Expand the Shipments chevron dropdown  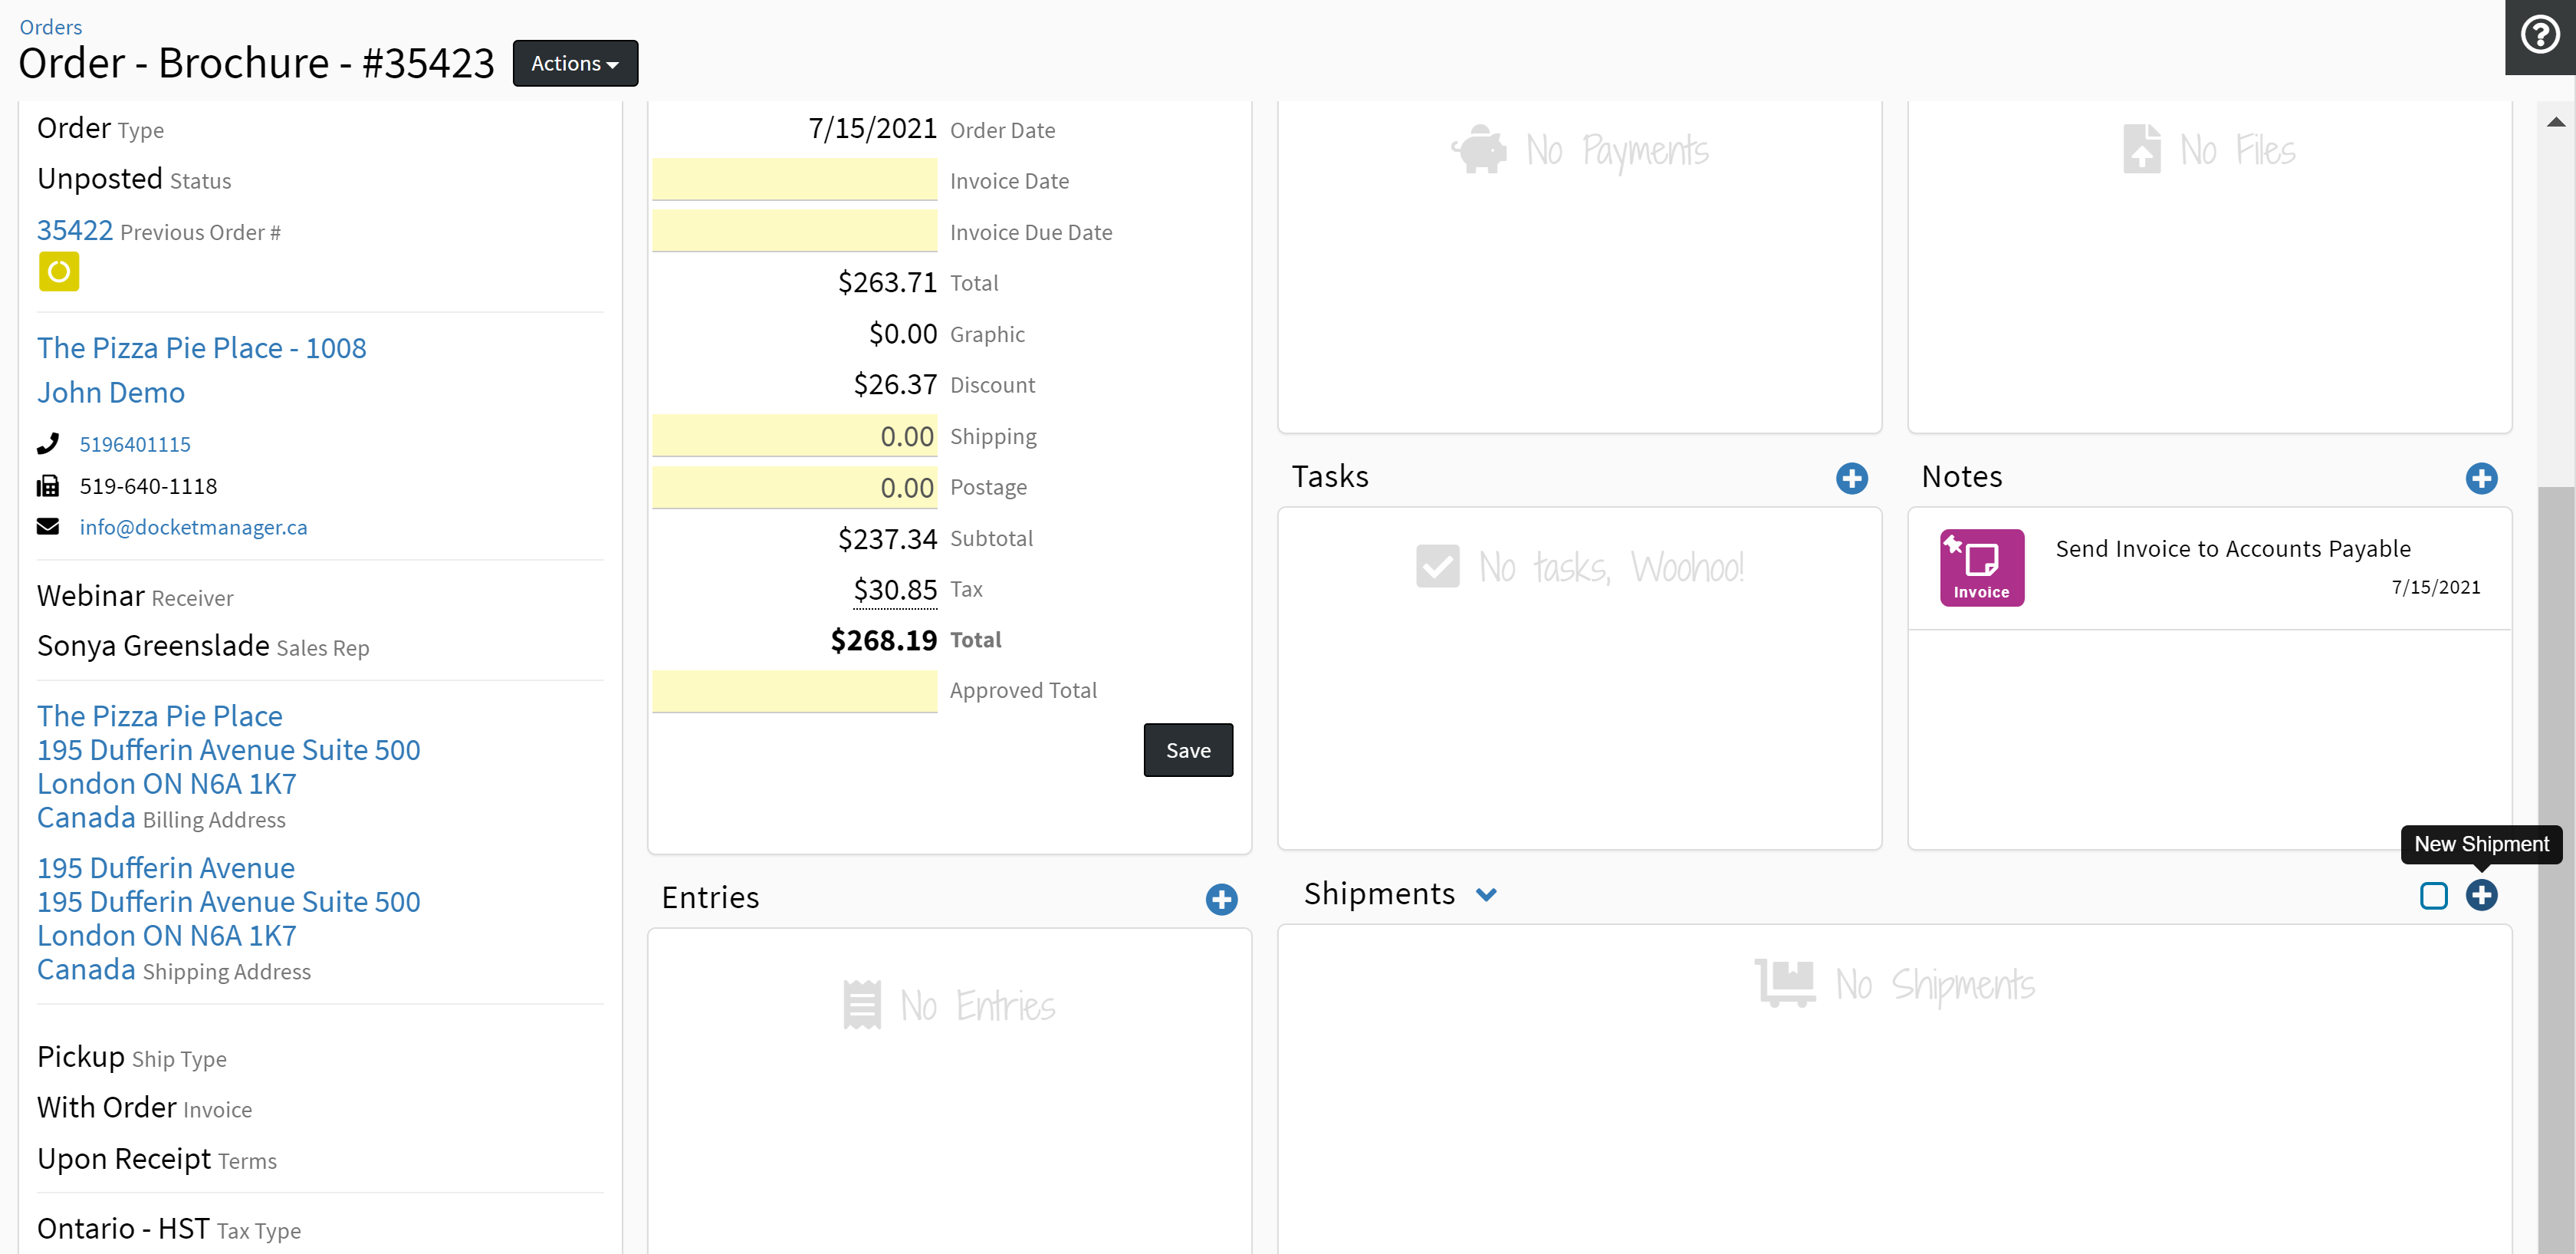click(x=1486, y=895)
